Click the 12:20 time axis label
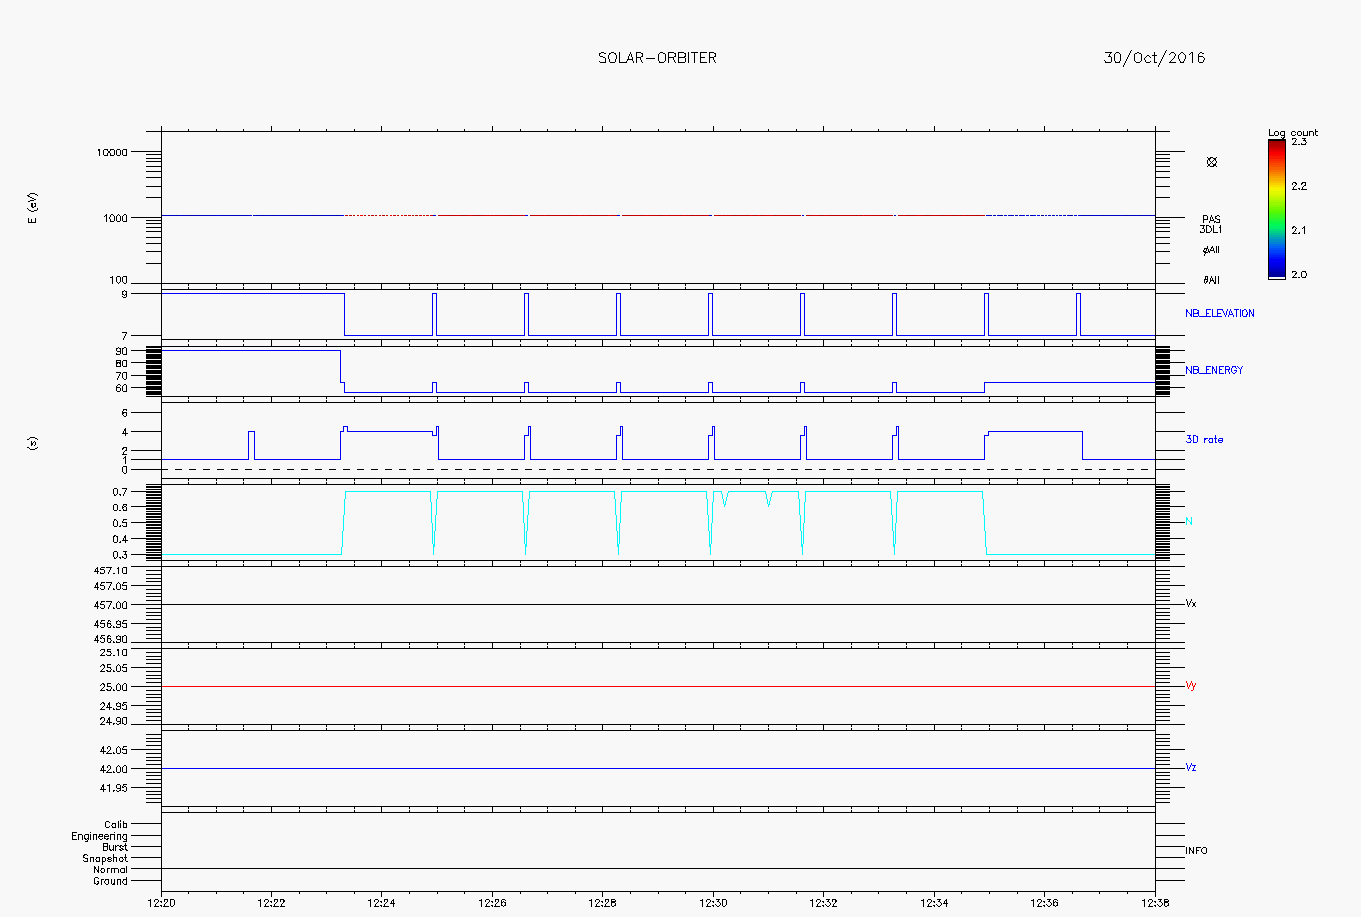 click(161, 903)
